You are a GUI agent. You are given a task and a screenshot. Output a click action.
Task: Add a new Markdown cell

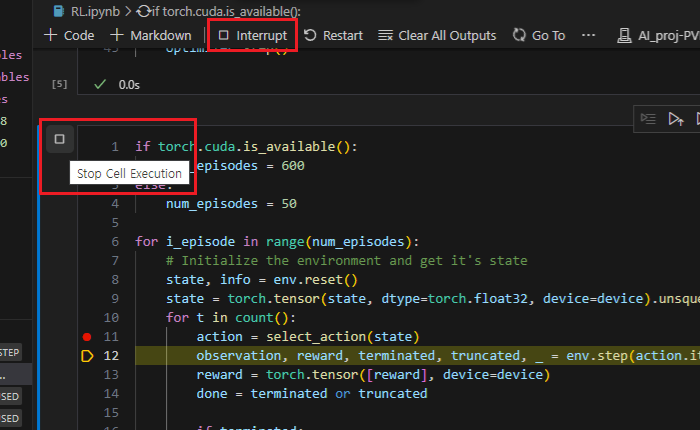(x=151, y=35)
